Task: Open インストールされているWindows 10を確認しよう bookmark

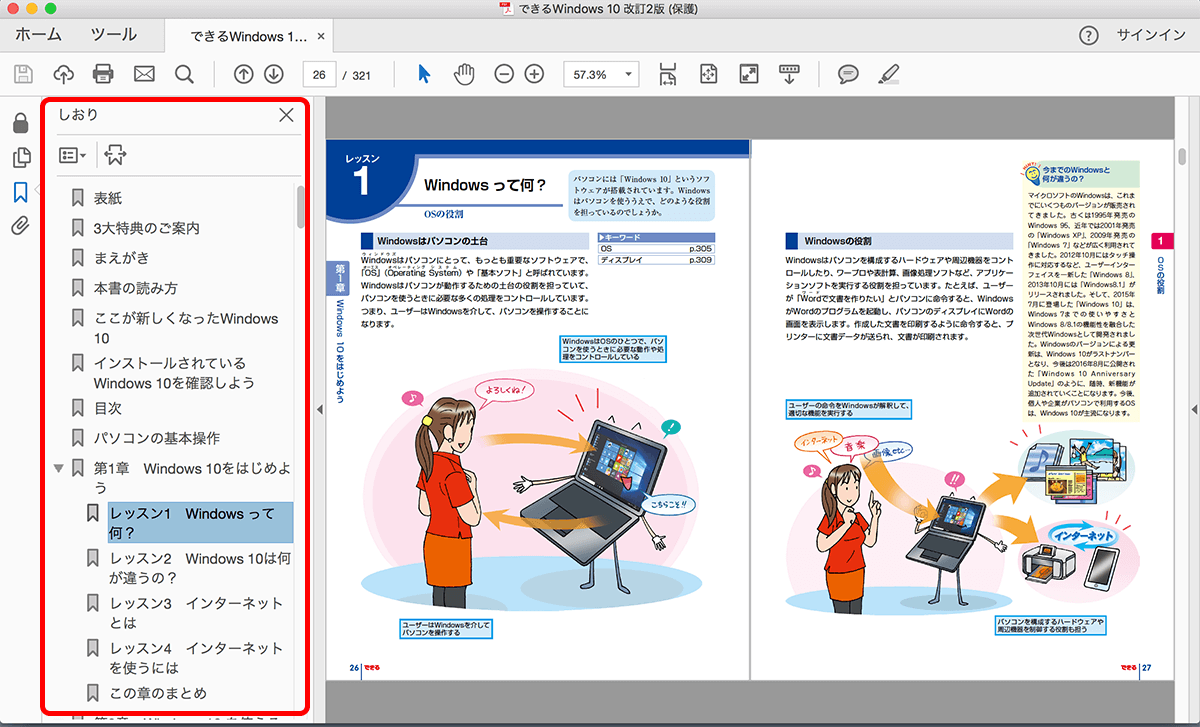Action: [x=174, y=373]
